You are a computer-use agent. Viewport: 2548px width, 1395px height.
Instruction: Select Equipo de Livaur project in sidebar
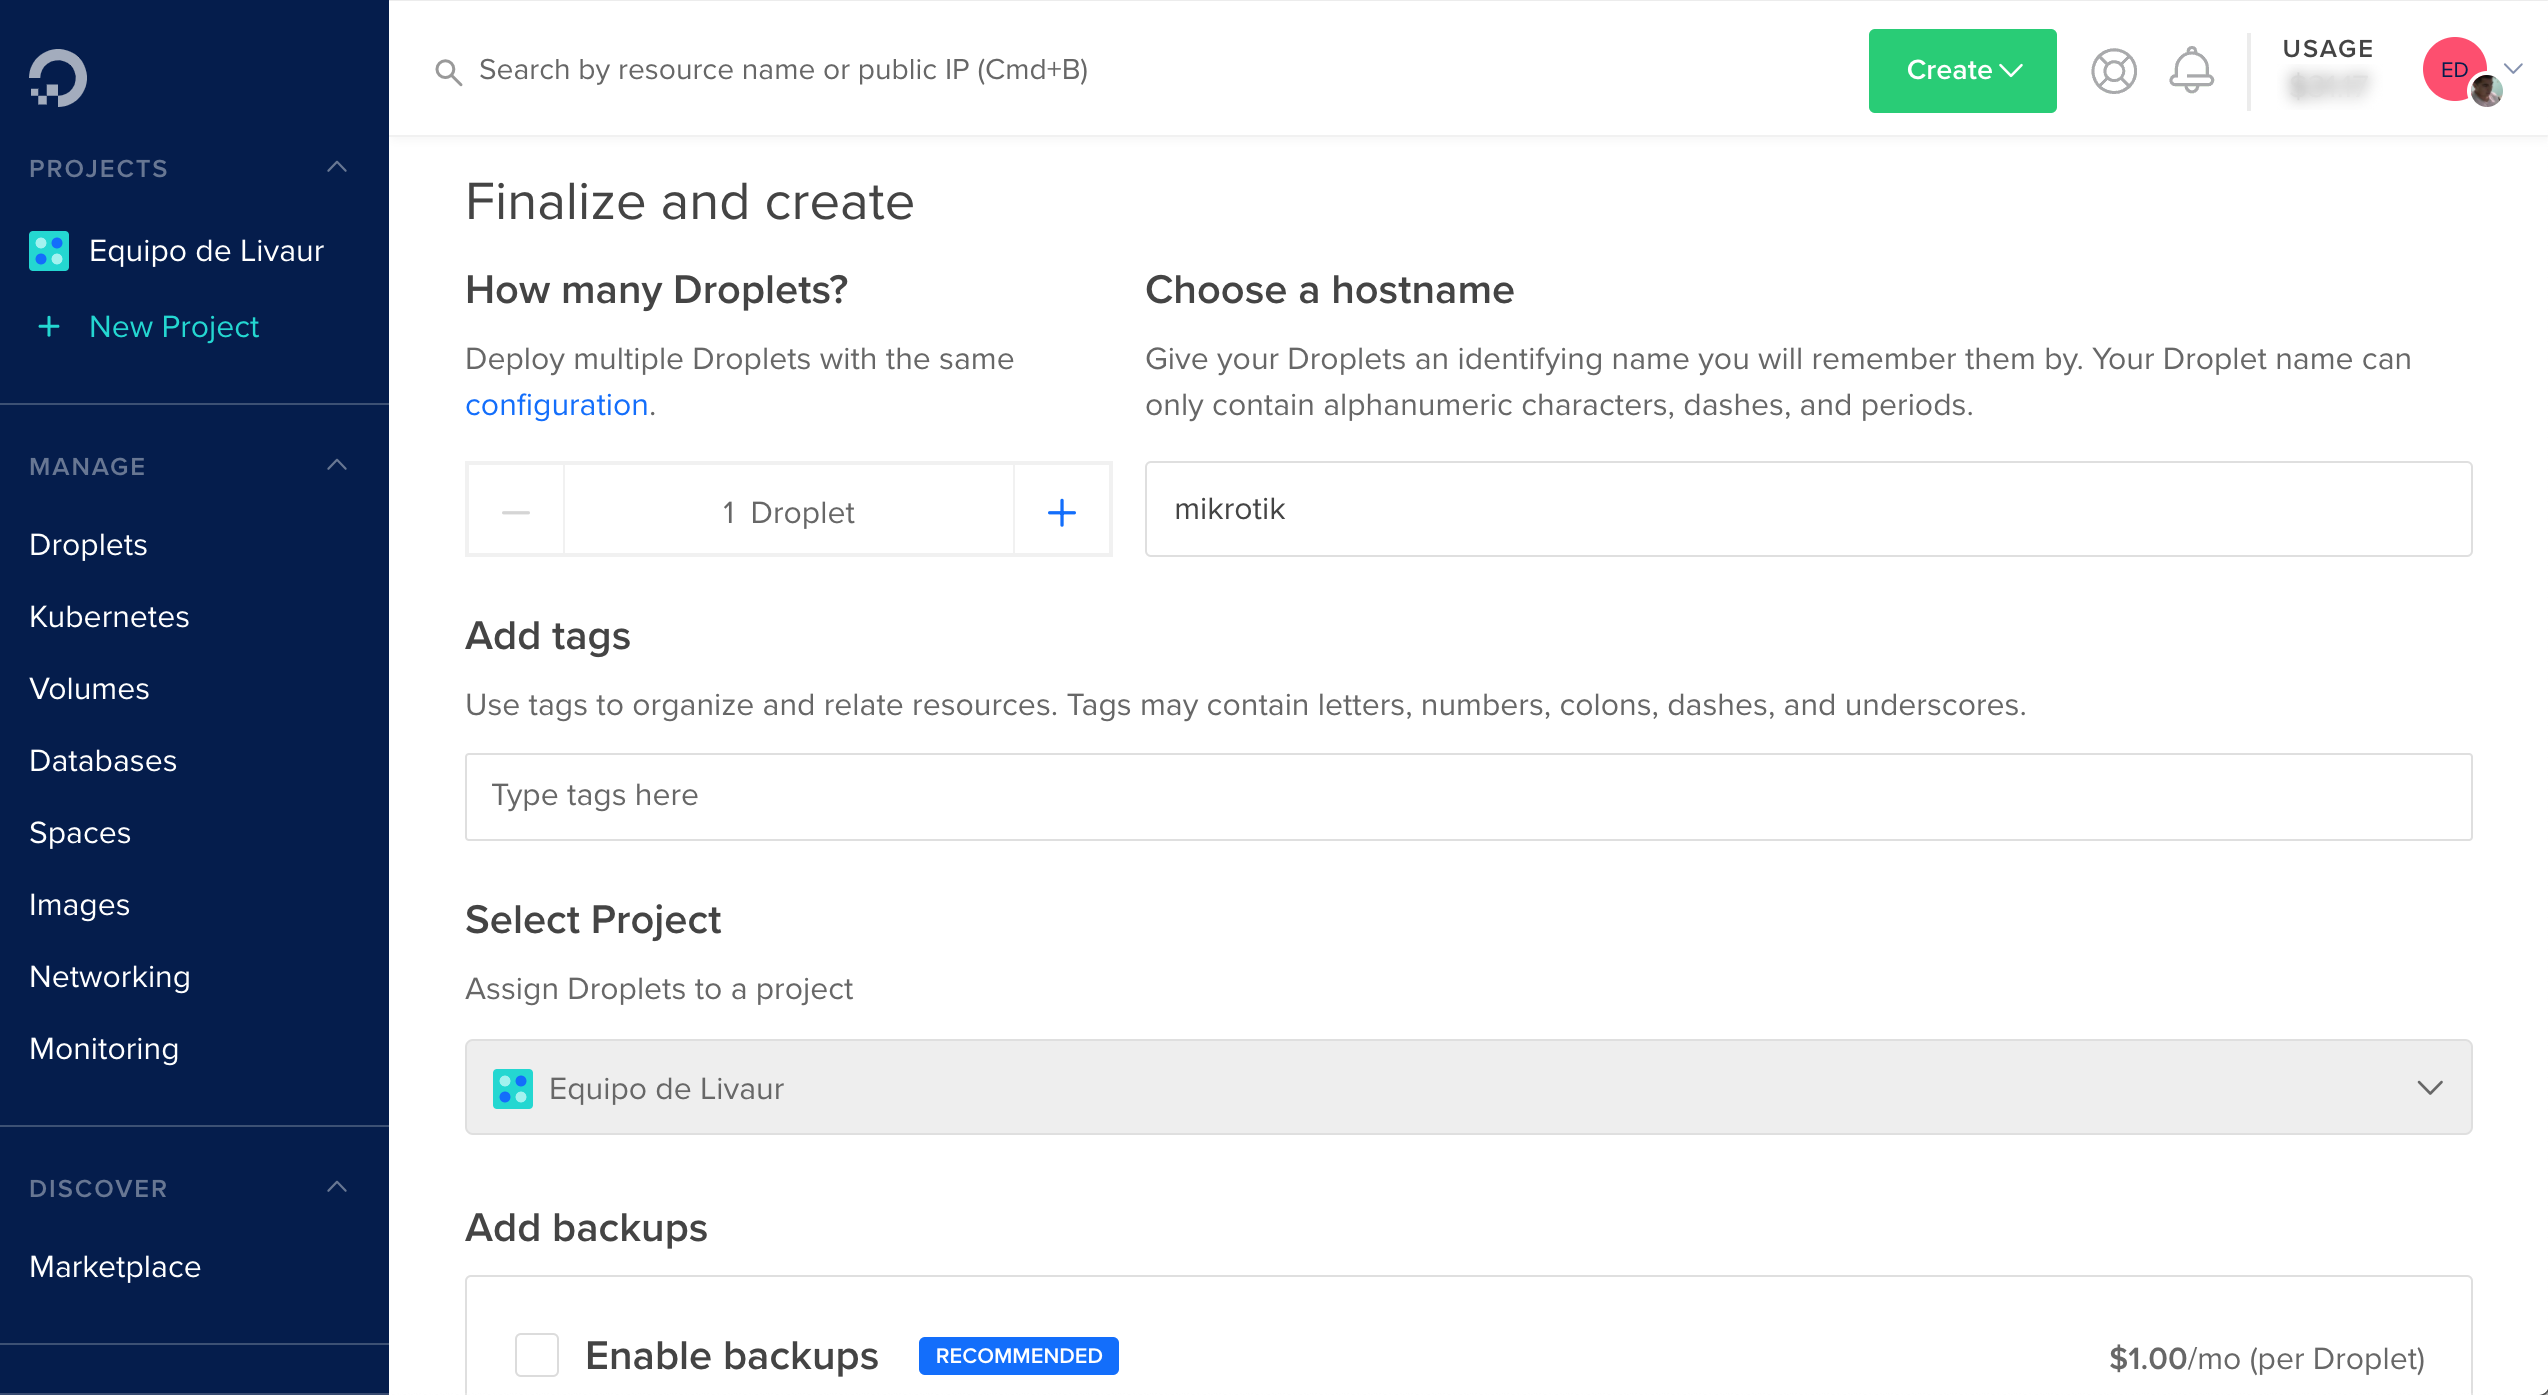206,251
